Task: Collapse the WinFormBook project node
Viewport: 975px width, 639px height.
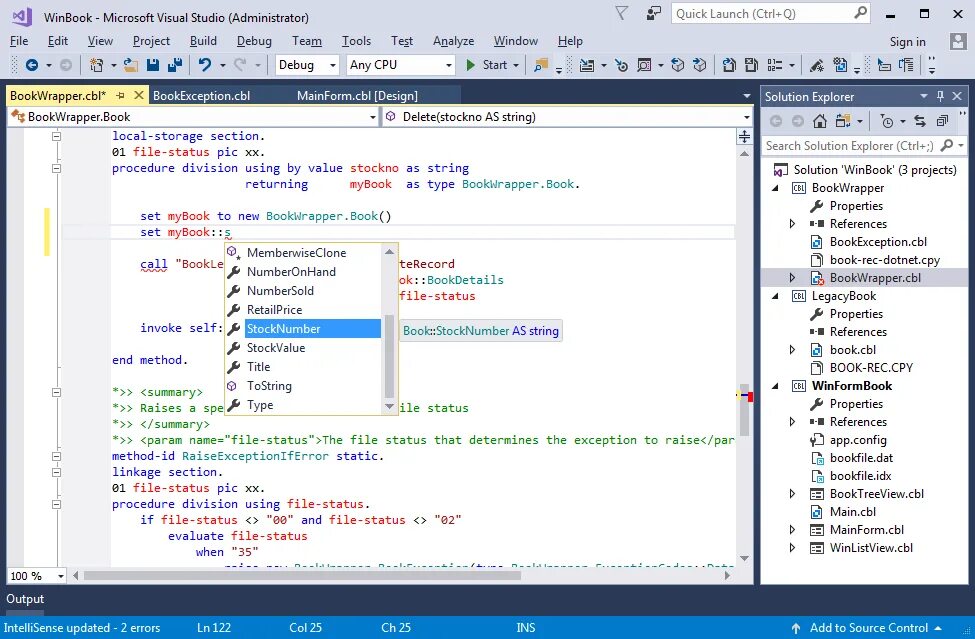Action: (775, 386)
